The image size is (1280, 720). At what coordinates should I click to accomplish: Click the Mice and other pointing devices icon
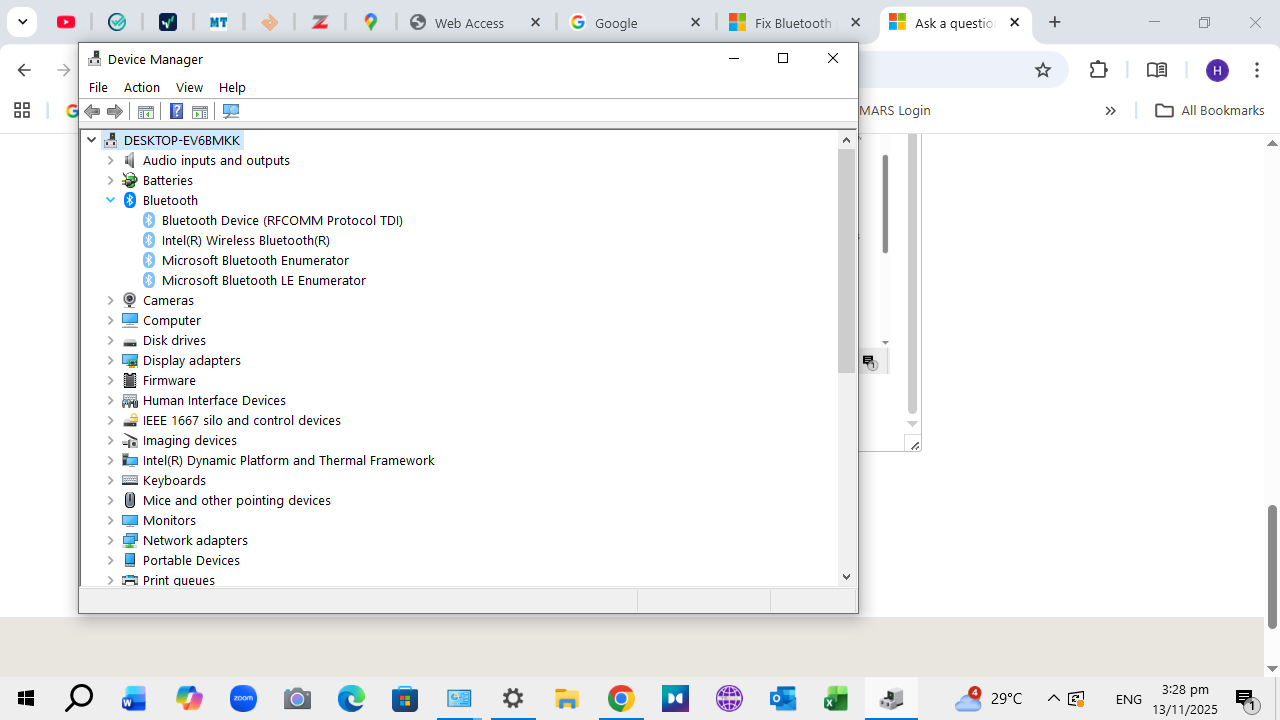point(130,500)
